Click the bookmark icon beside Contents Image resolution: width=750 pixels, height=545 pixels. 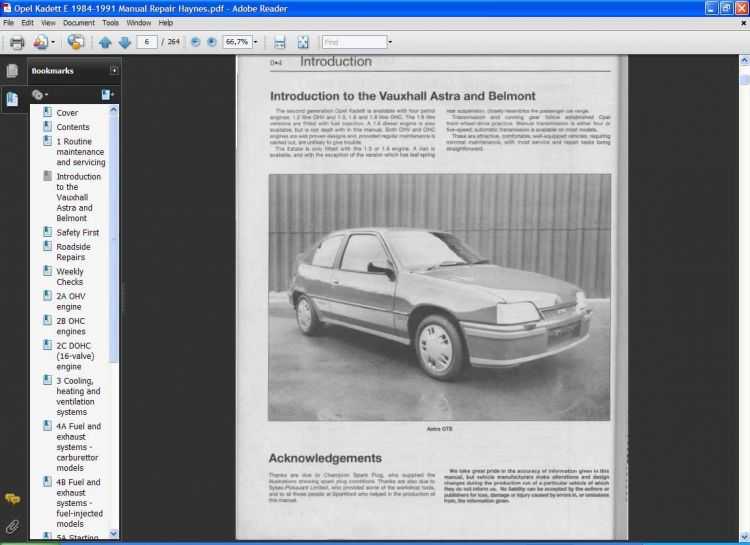(x=47, y=126)
